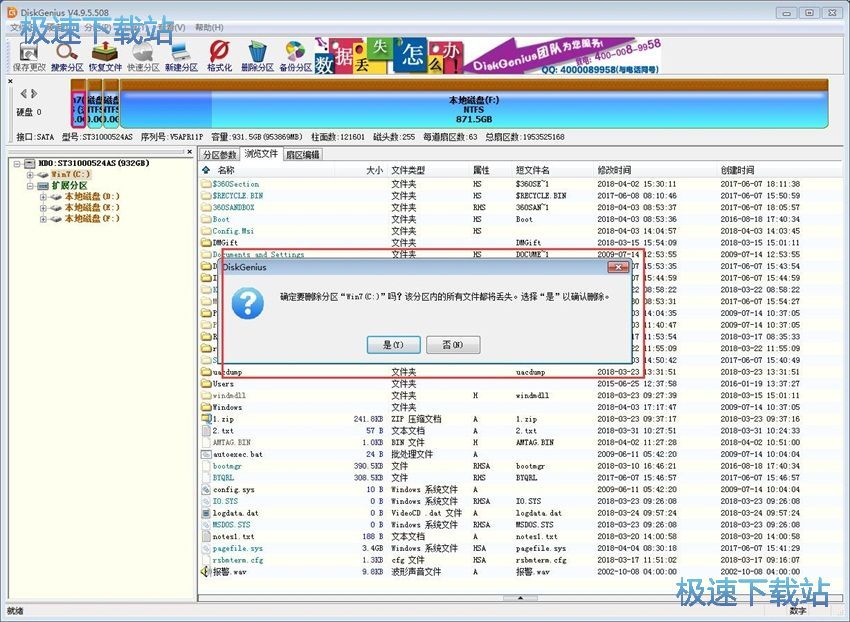Image resolution: width=850 pixels, height=622 pixels.
Task: Click the up-folder arrow beside 名称
Action: pyautogui.click(x=205, y=170)
